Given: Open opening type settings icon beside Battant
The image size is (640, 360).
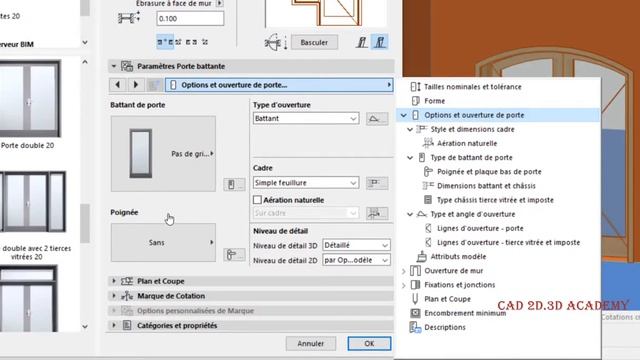Looking at the screenshot, I should click(377, 119).
